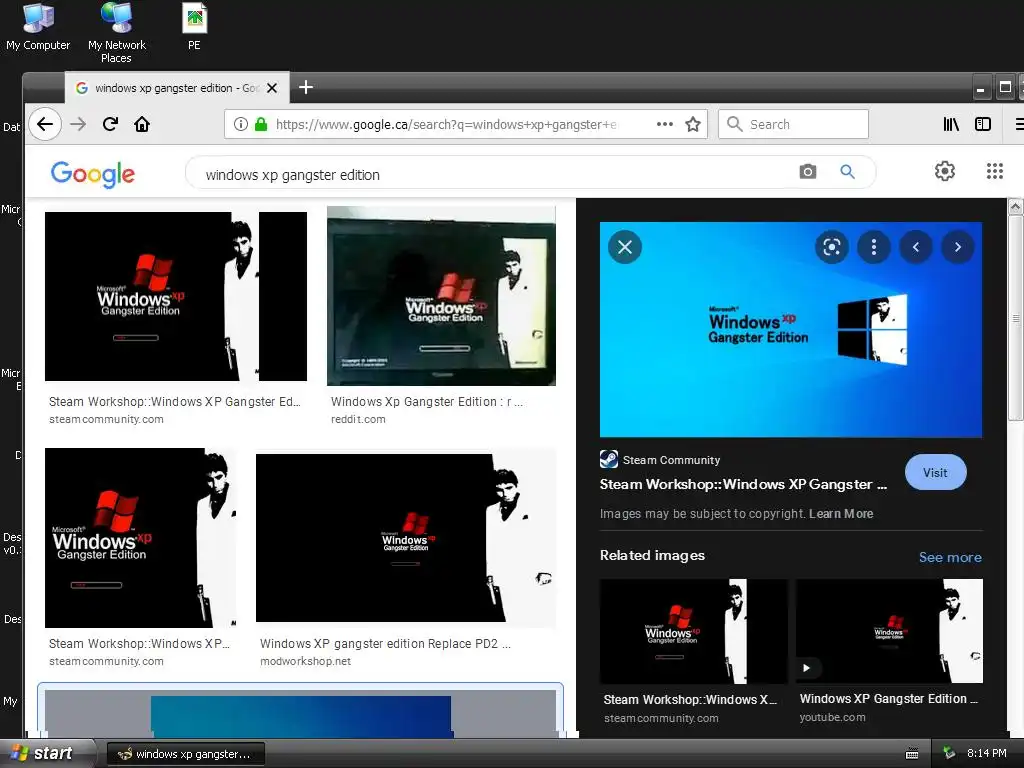Click the blue Google search magnifier
The height and width of the screenshot is (768, 1024).
(847, 172)
